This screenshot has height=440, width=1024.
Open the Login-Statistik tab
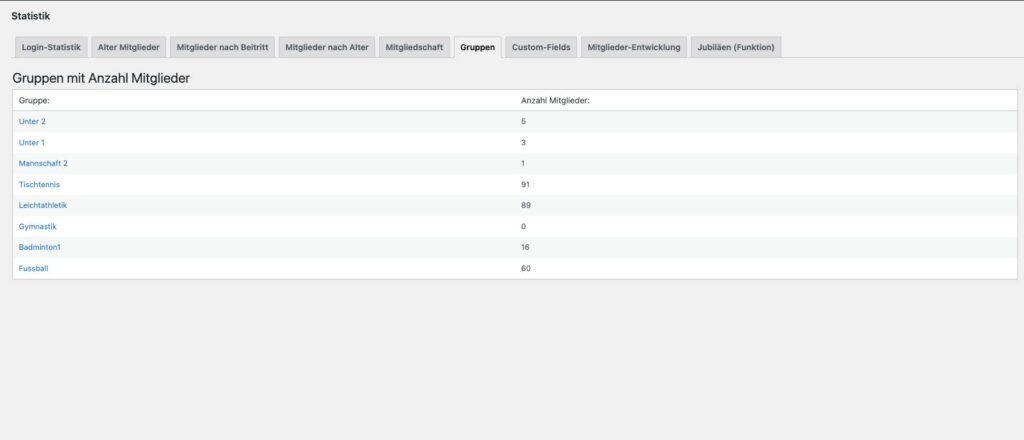pos(50,47)
